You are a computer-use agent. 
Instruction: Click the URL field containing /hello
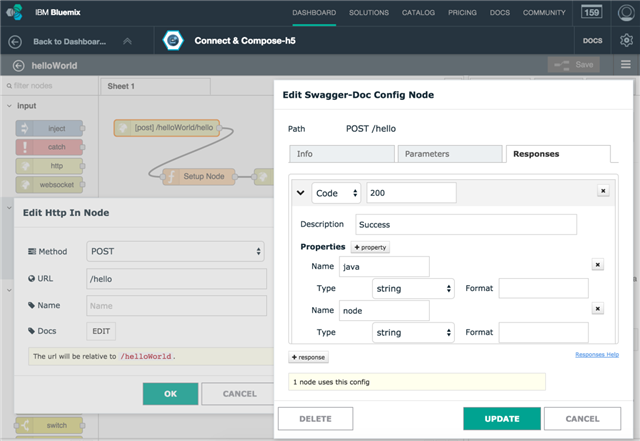click(x=176, y=279)
